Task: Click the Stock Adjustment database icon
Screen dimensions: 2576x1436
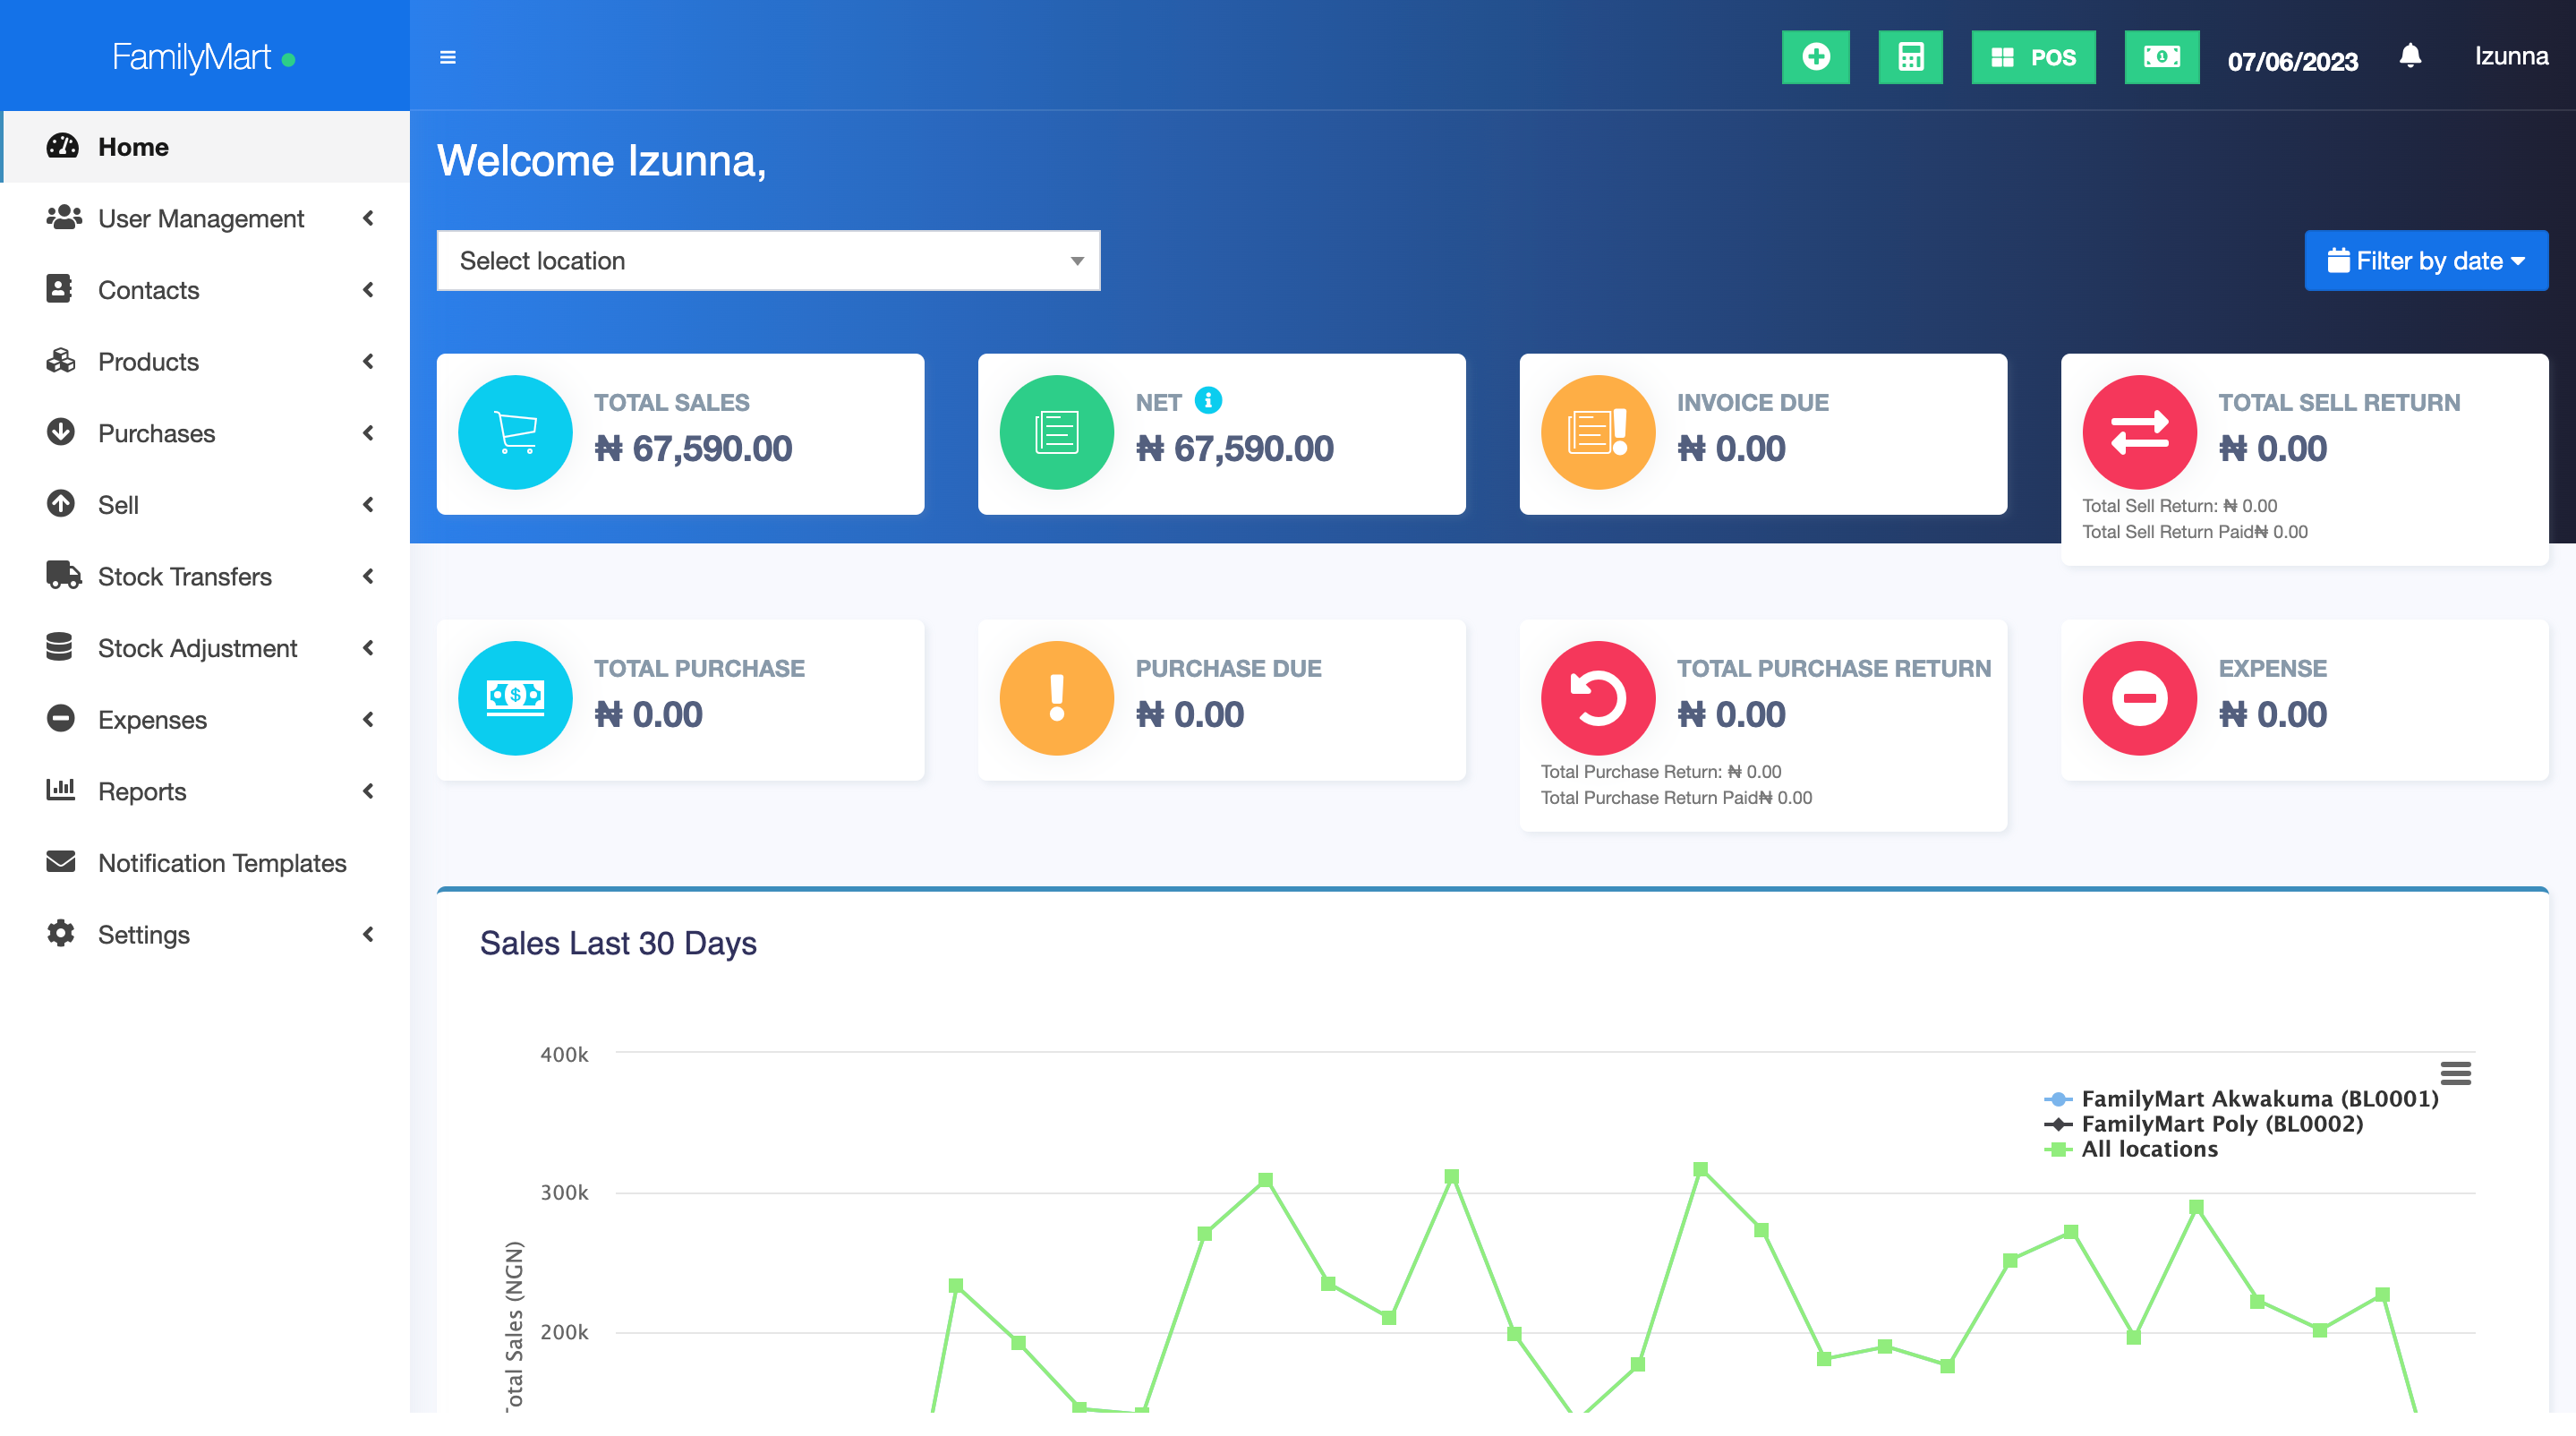Action: point(59,647)
